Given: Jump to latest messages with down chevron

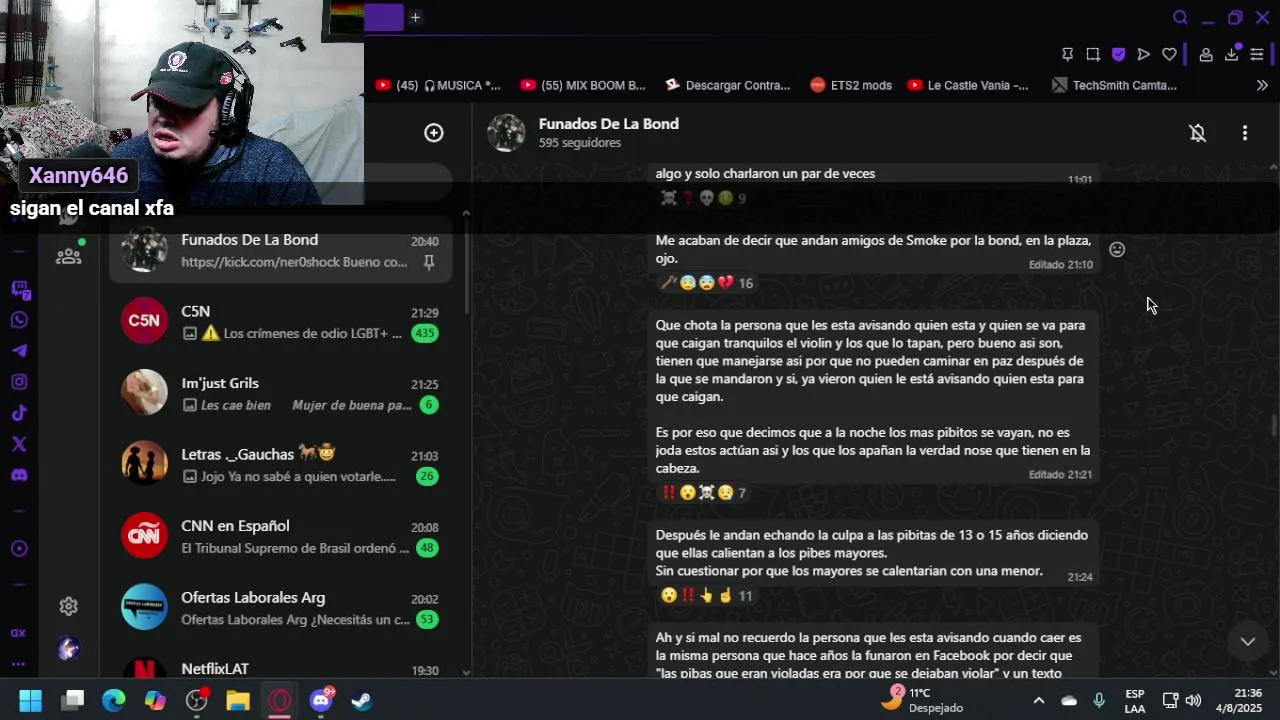Looking at the screenshot, I should 1248,642.
